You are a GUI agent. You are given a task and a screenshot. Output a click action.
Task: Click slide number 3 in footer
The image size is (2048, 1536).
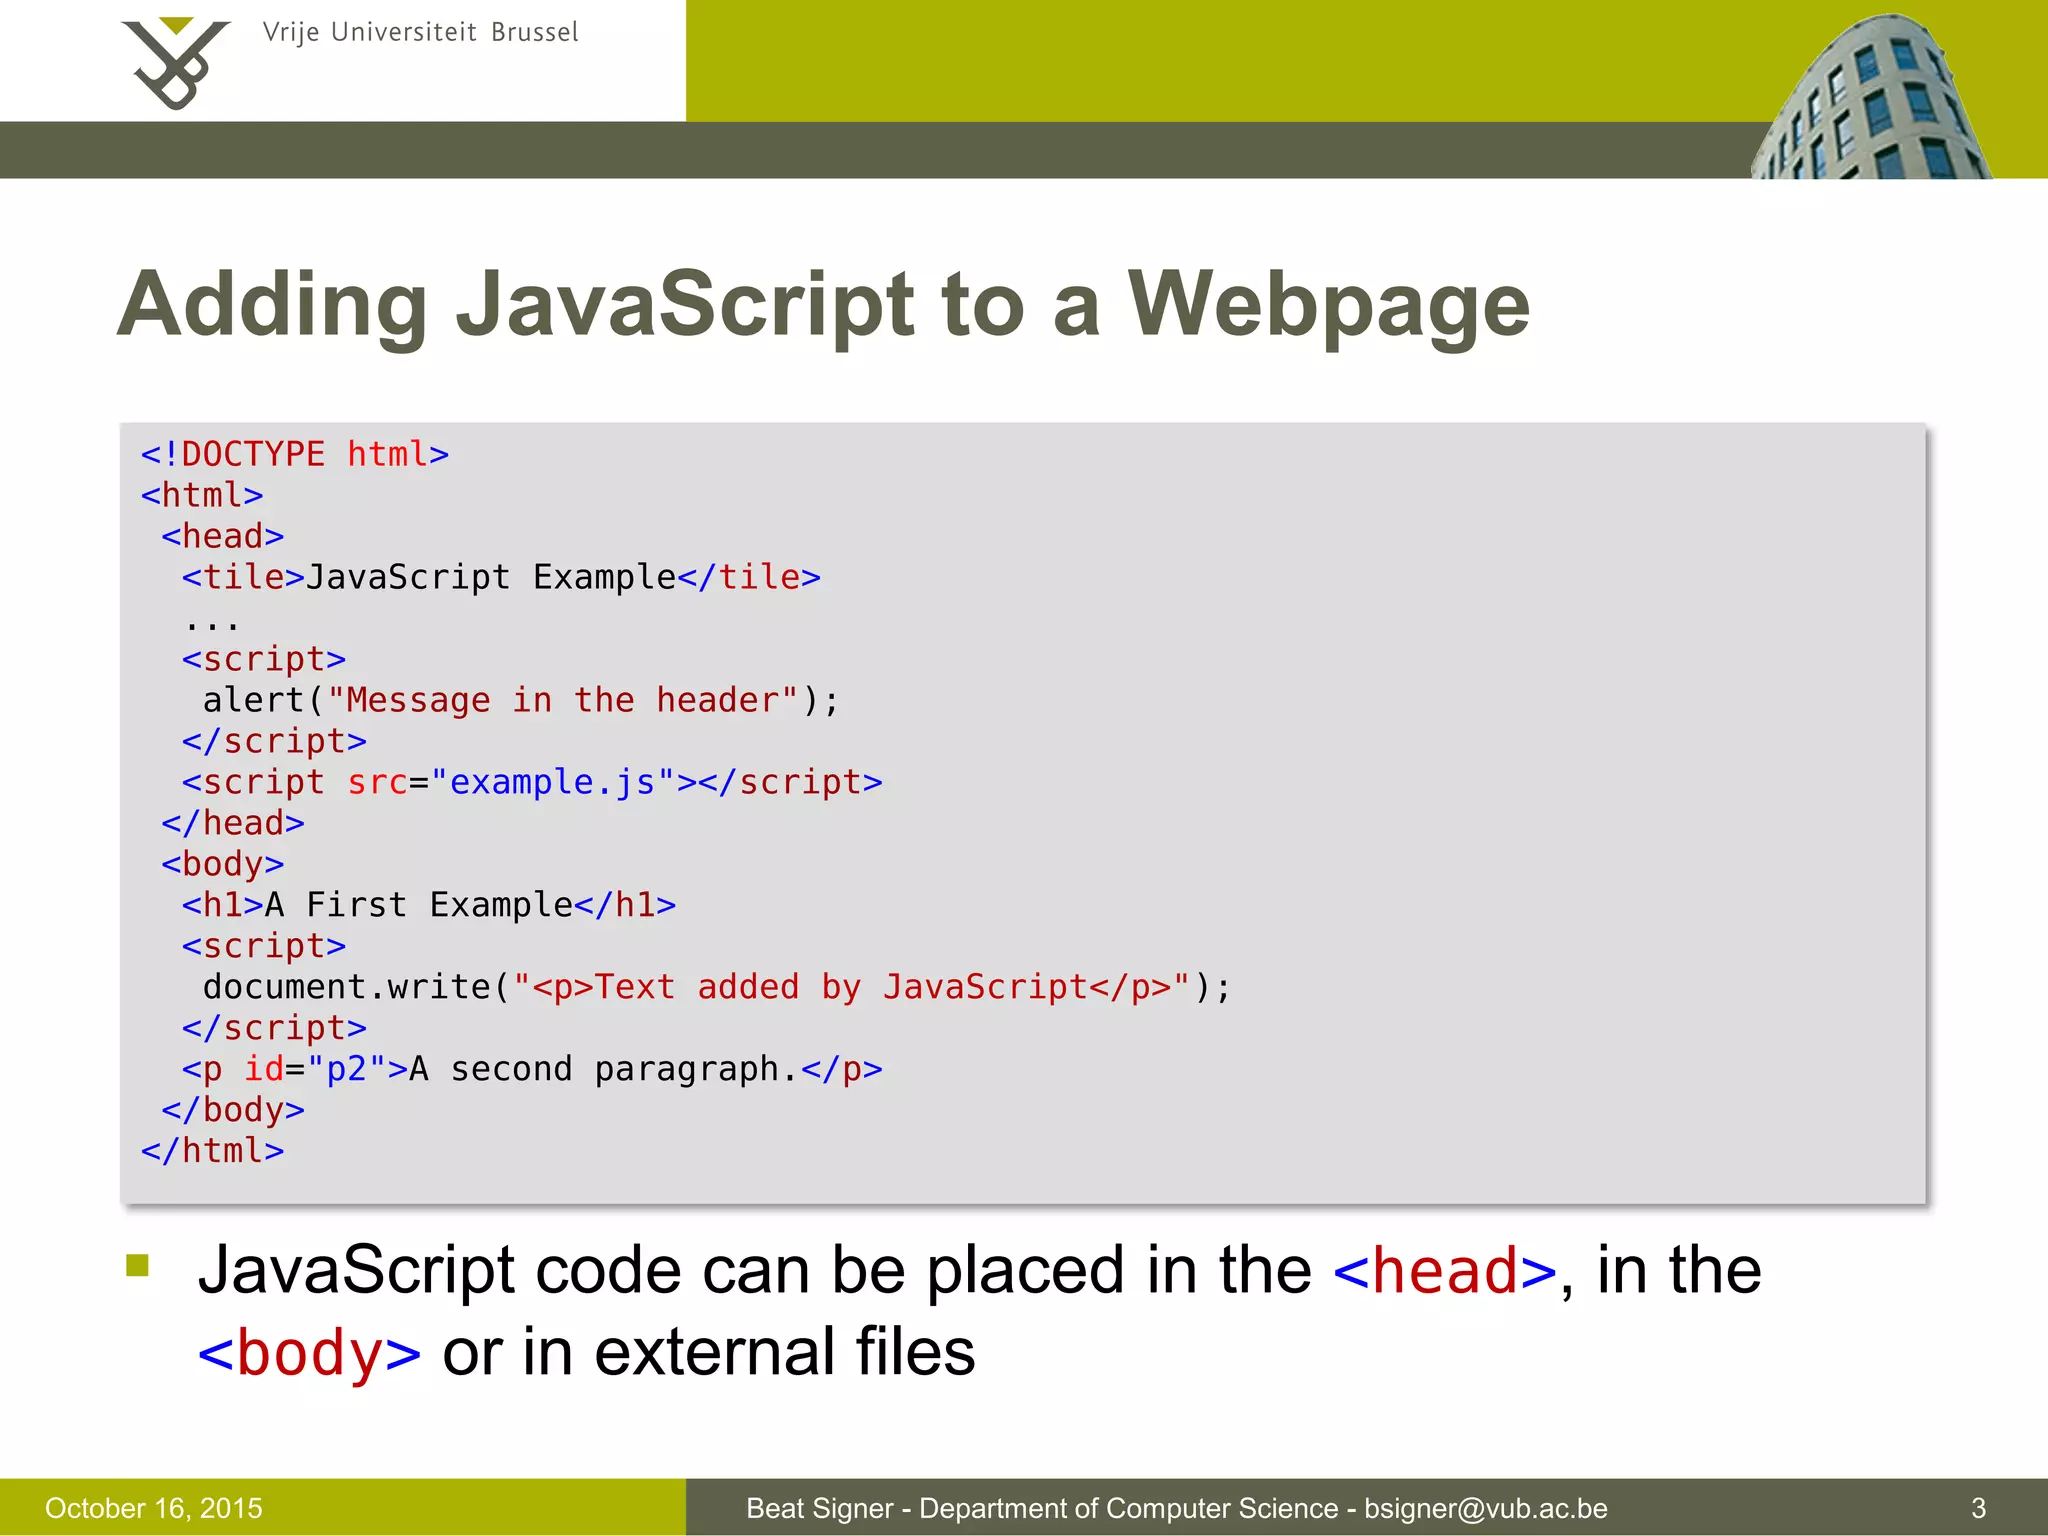[1977, 1508]
